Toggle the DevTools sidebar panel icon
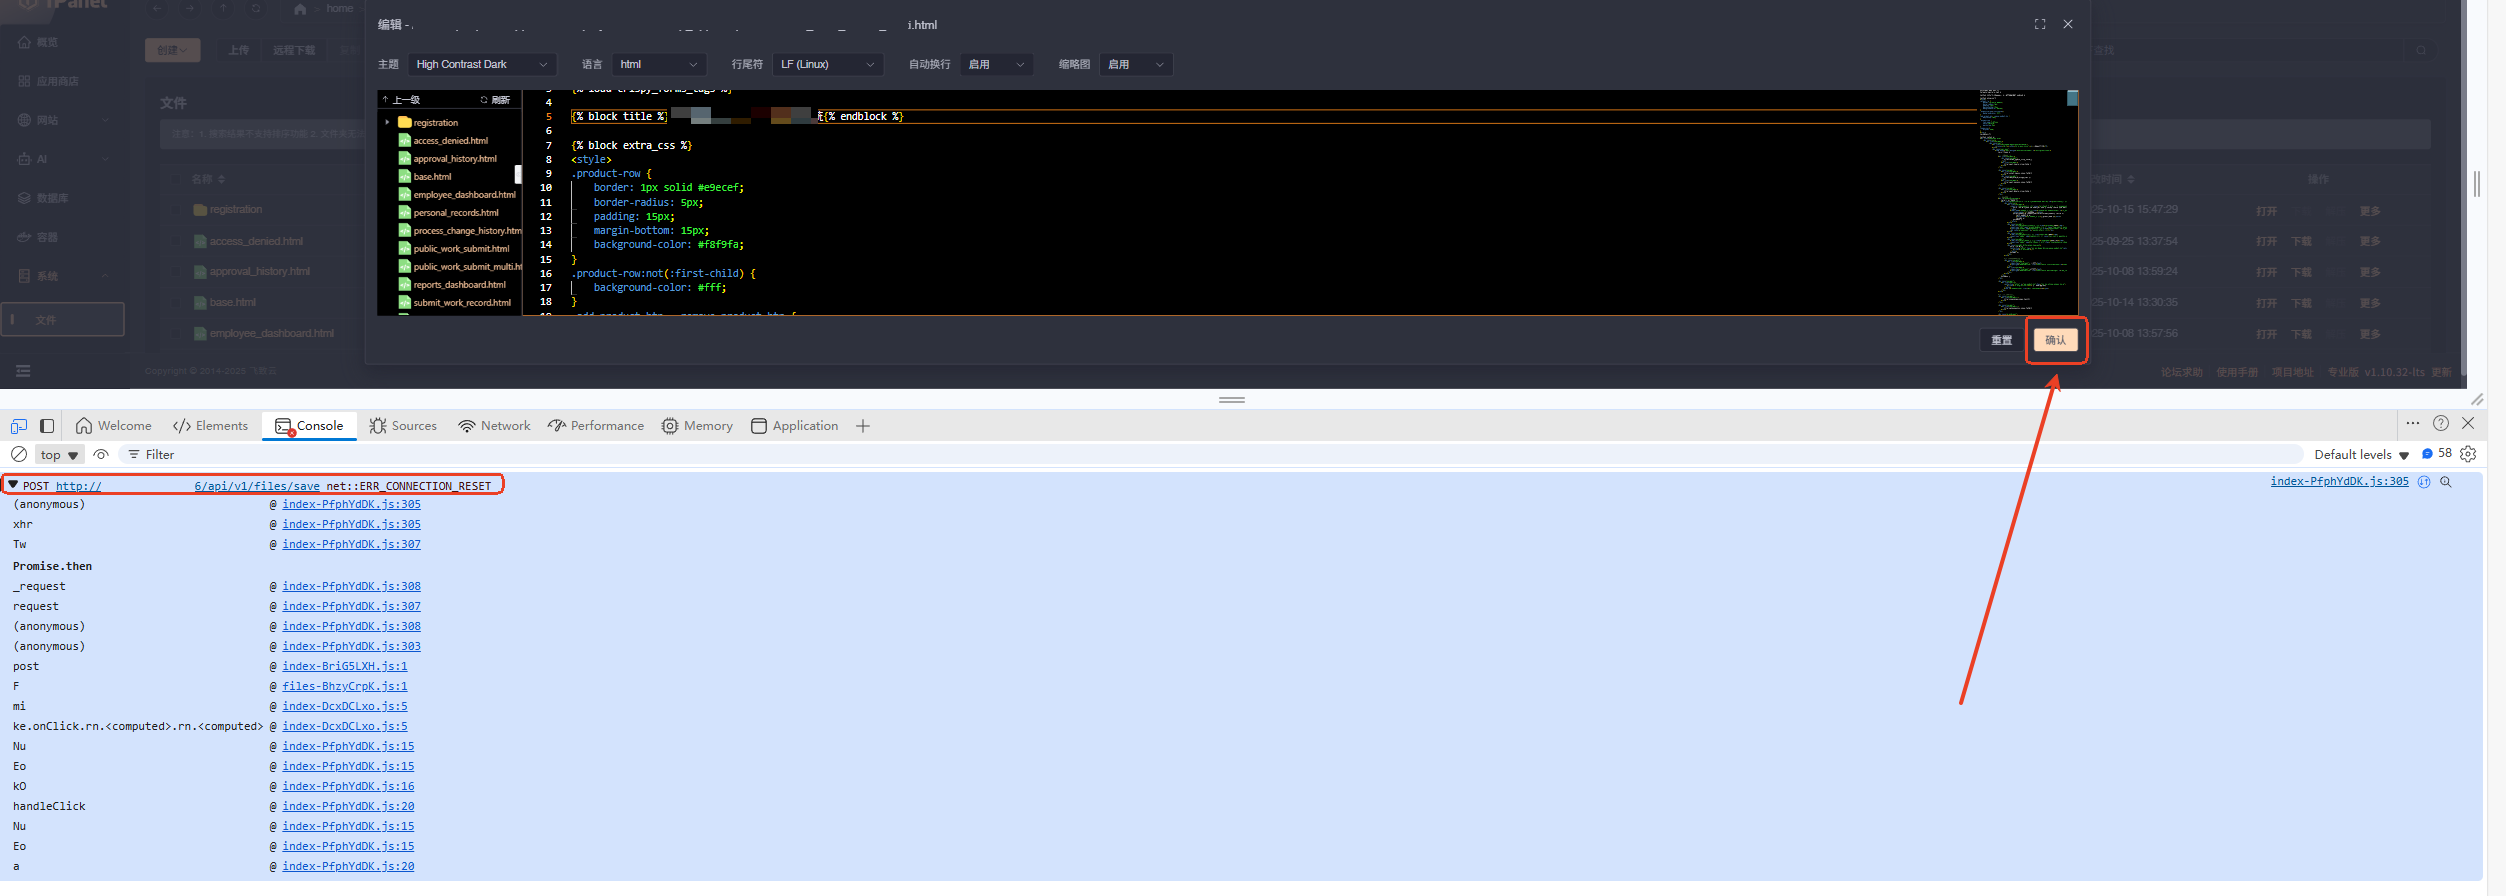 click(x=47, y=426)
